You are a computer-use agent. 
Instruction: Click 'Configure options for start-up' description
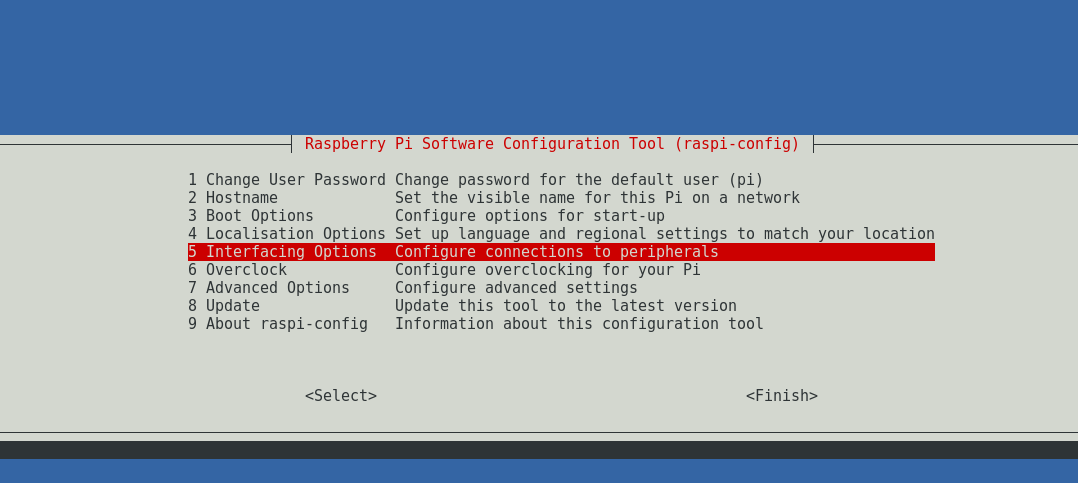pos(529,216)
